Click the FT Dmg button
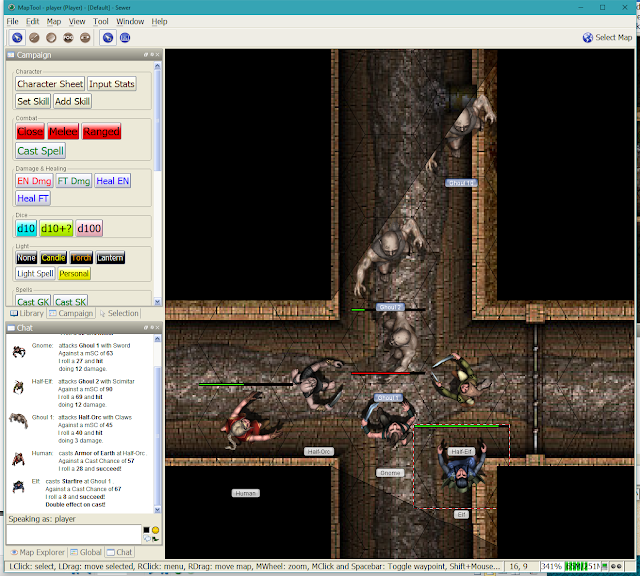Image resolution: width=640 pixels, height=576 pixels. point(73,181)
